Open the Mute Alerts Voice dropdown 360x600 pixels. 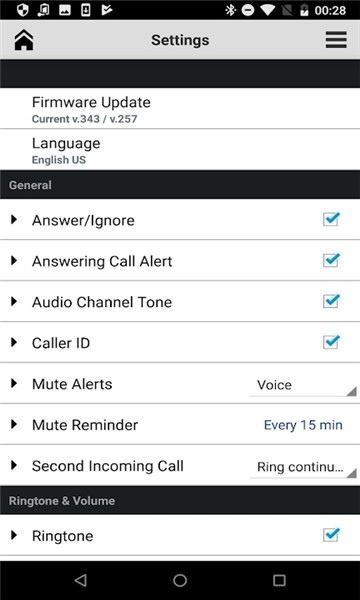[303, 385]
